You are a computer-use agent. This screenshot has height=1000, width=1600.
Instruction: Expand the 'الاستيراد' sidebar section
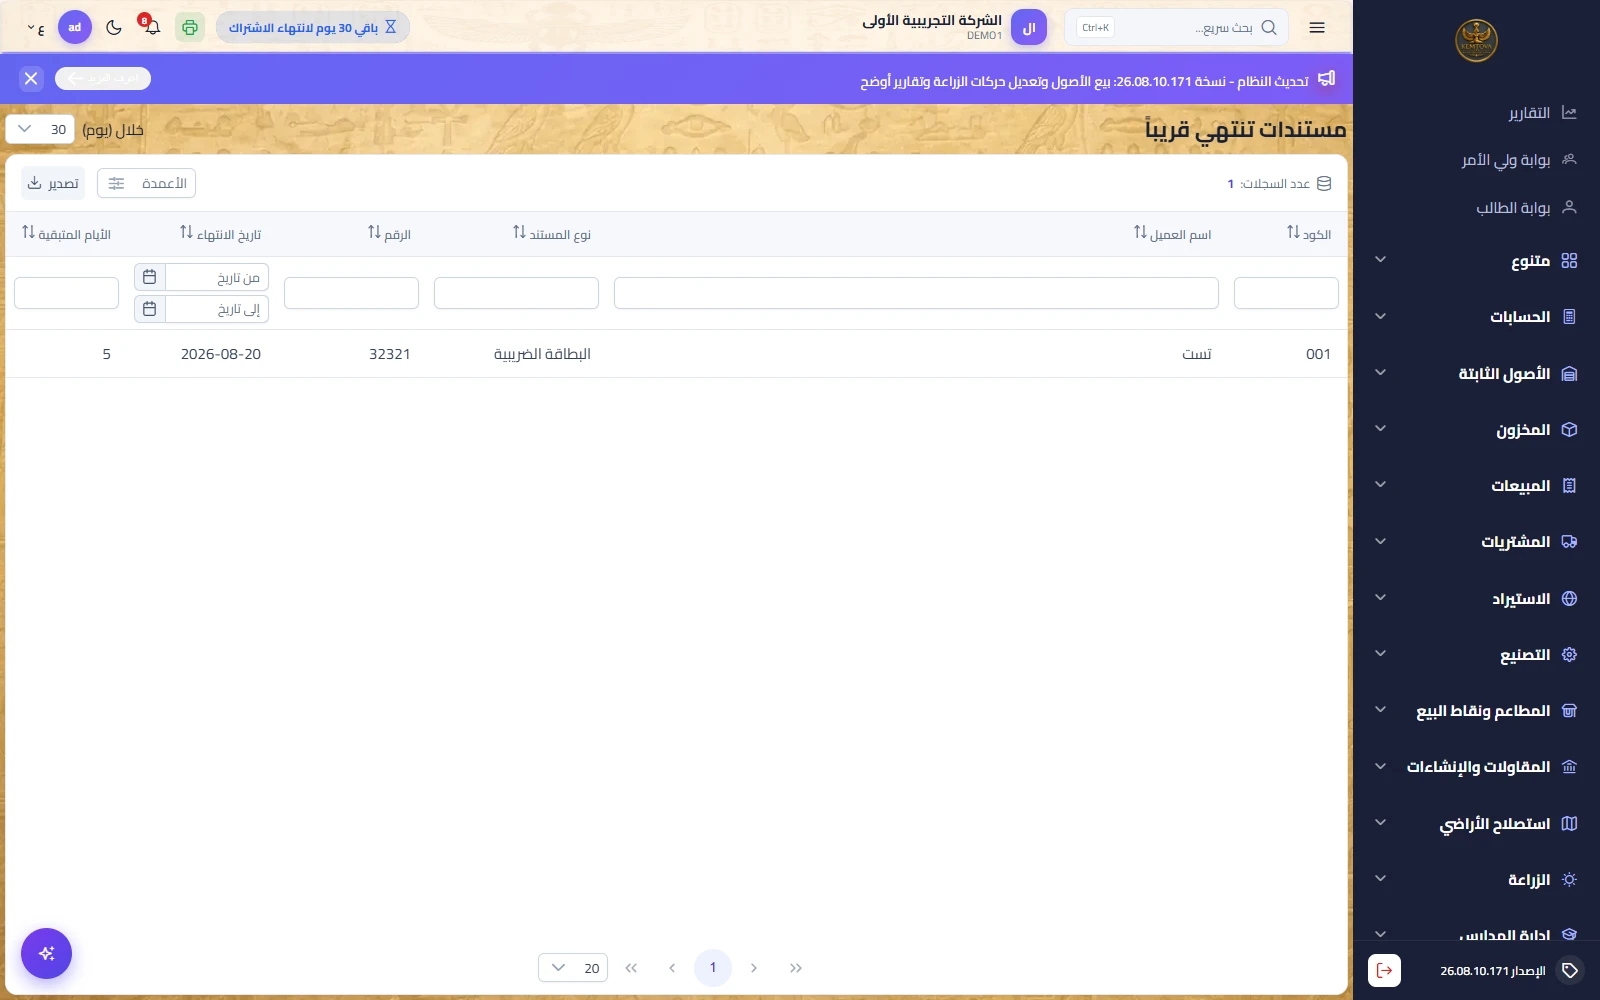pyautogui.click(x=1476, y=599)
